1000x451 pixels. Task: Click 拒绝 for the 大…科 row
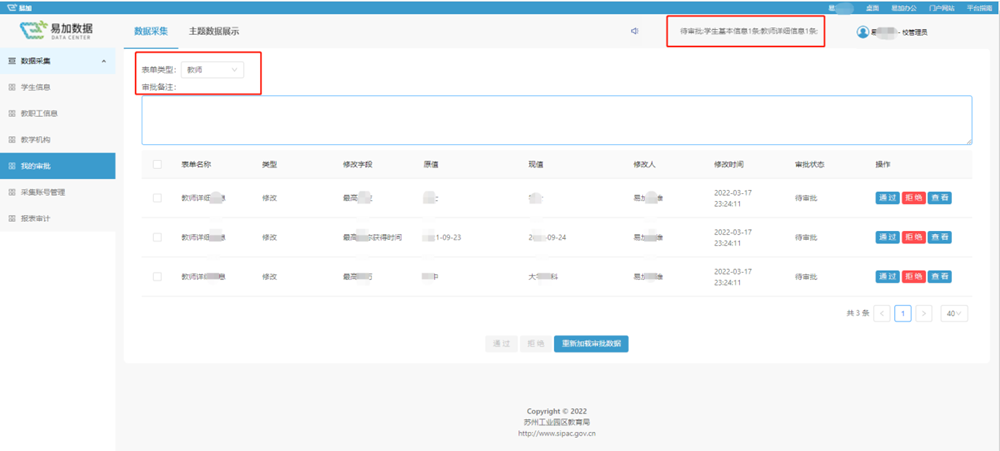click(913, 277)
